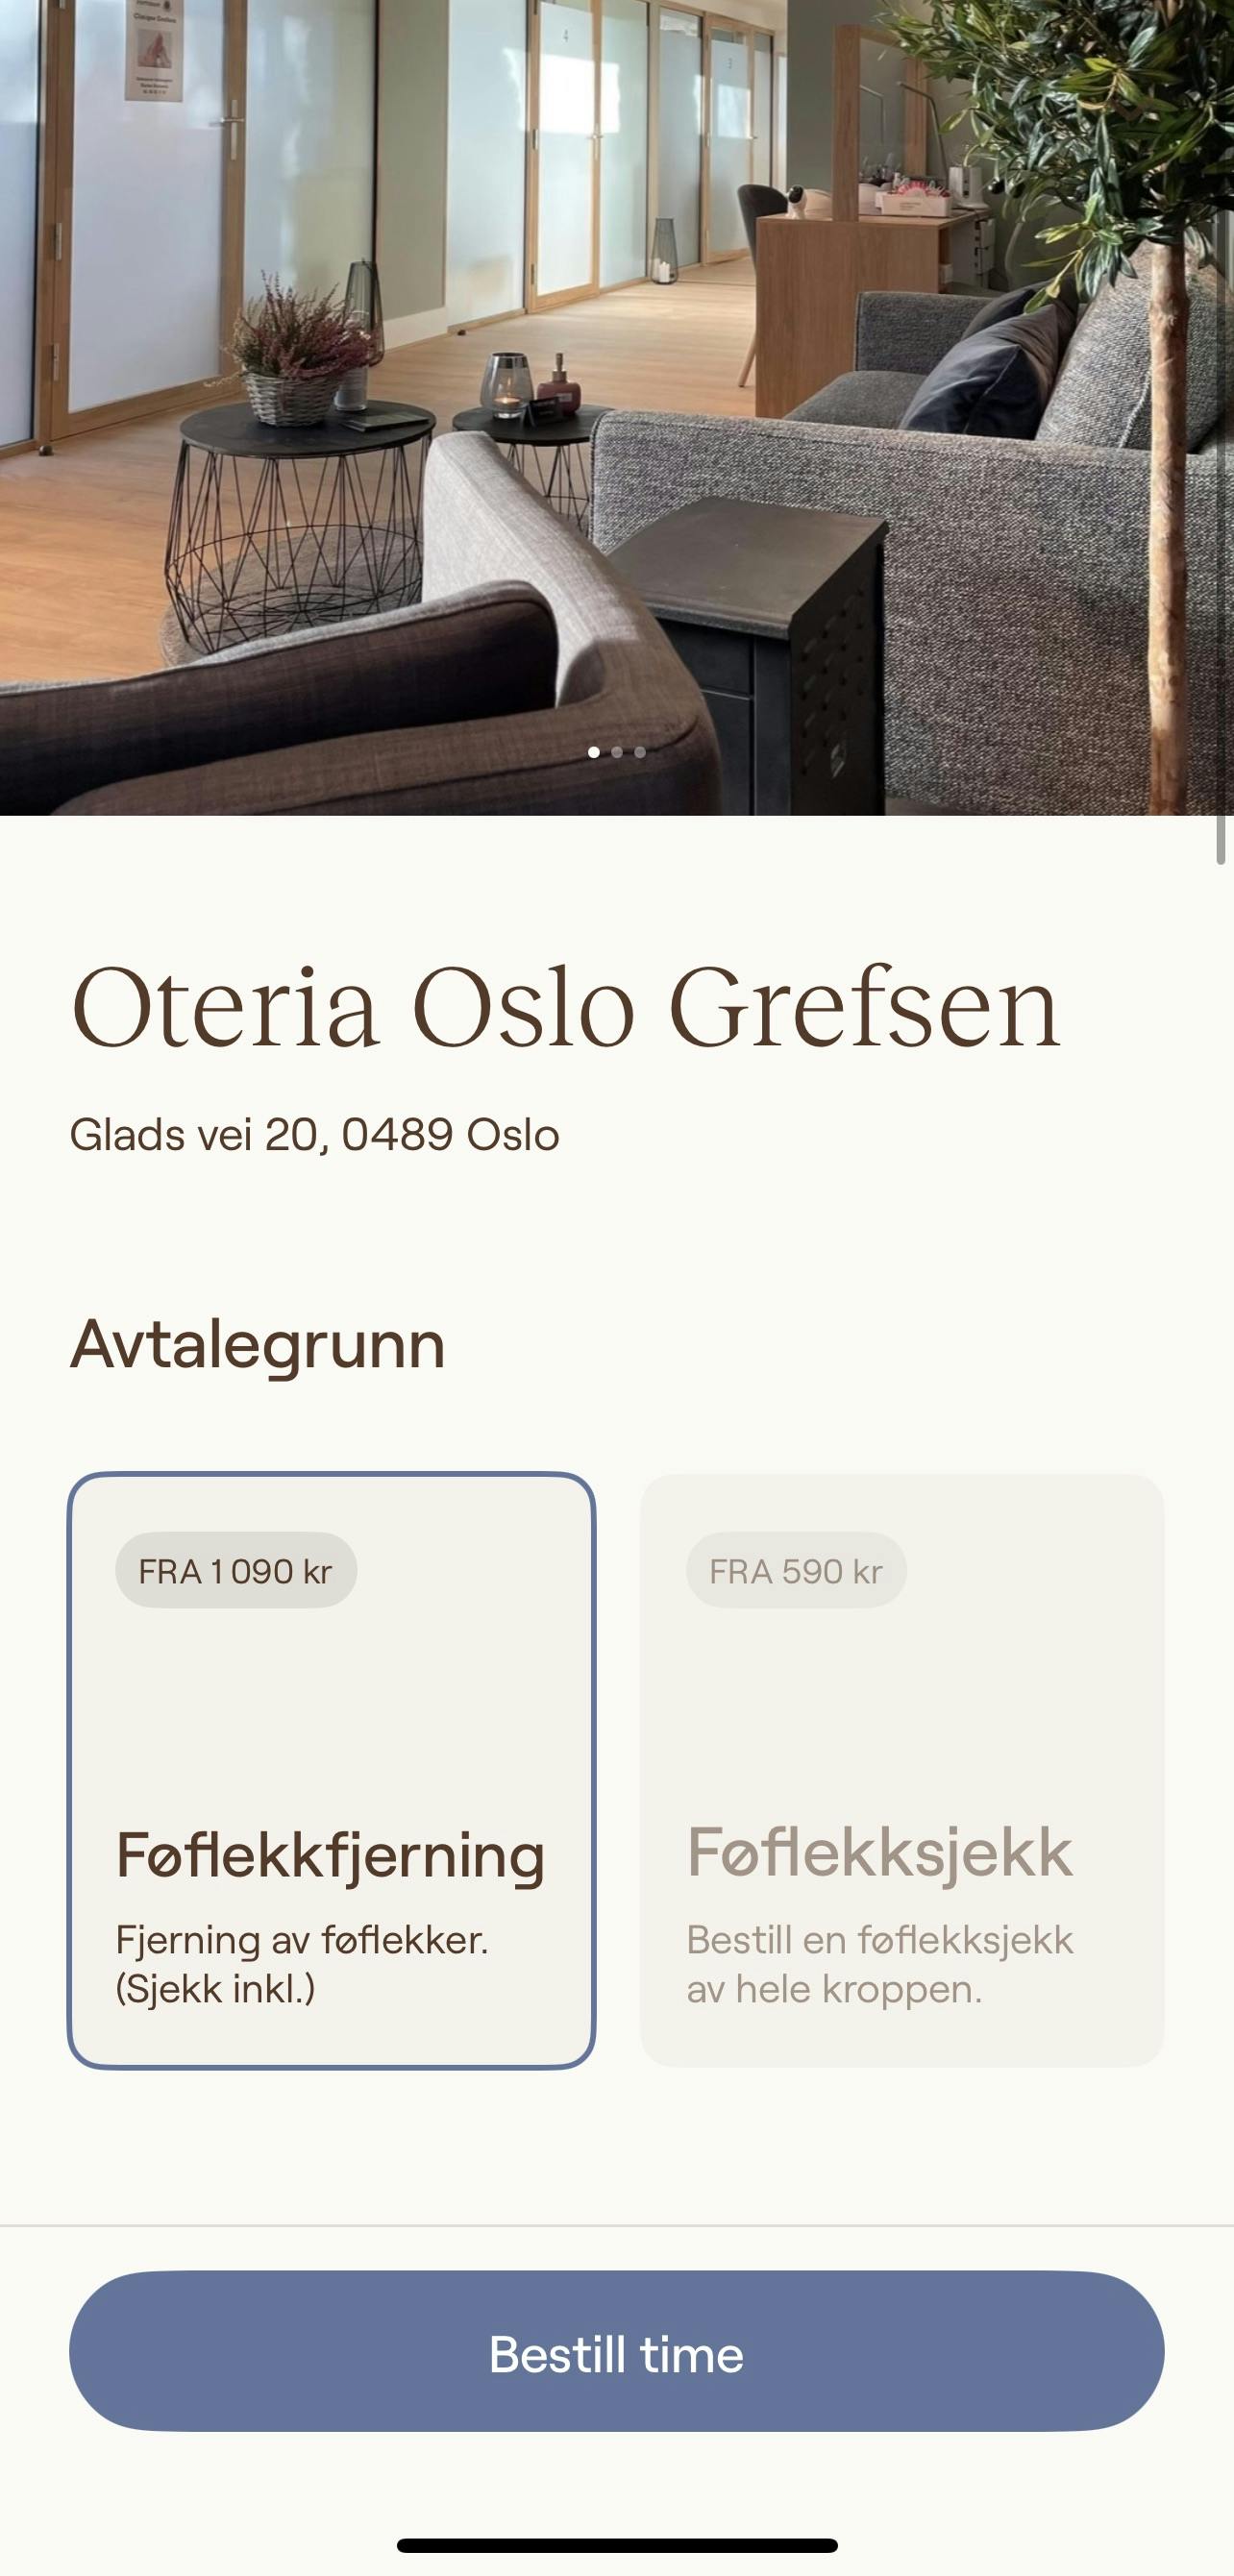Click the Føflekkfjerning heading text

tap(330, 1856)
